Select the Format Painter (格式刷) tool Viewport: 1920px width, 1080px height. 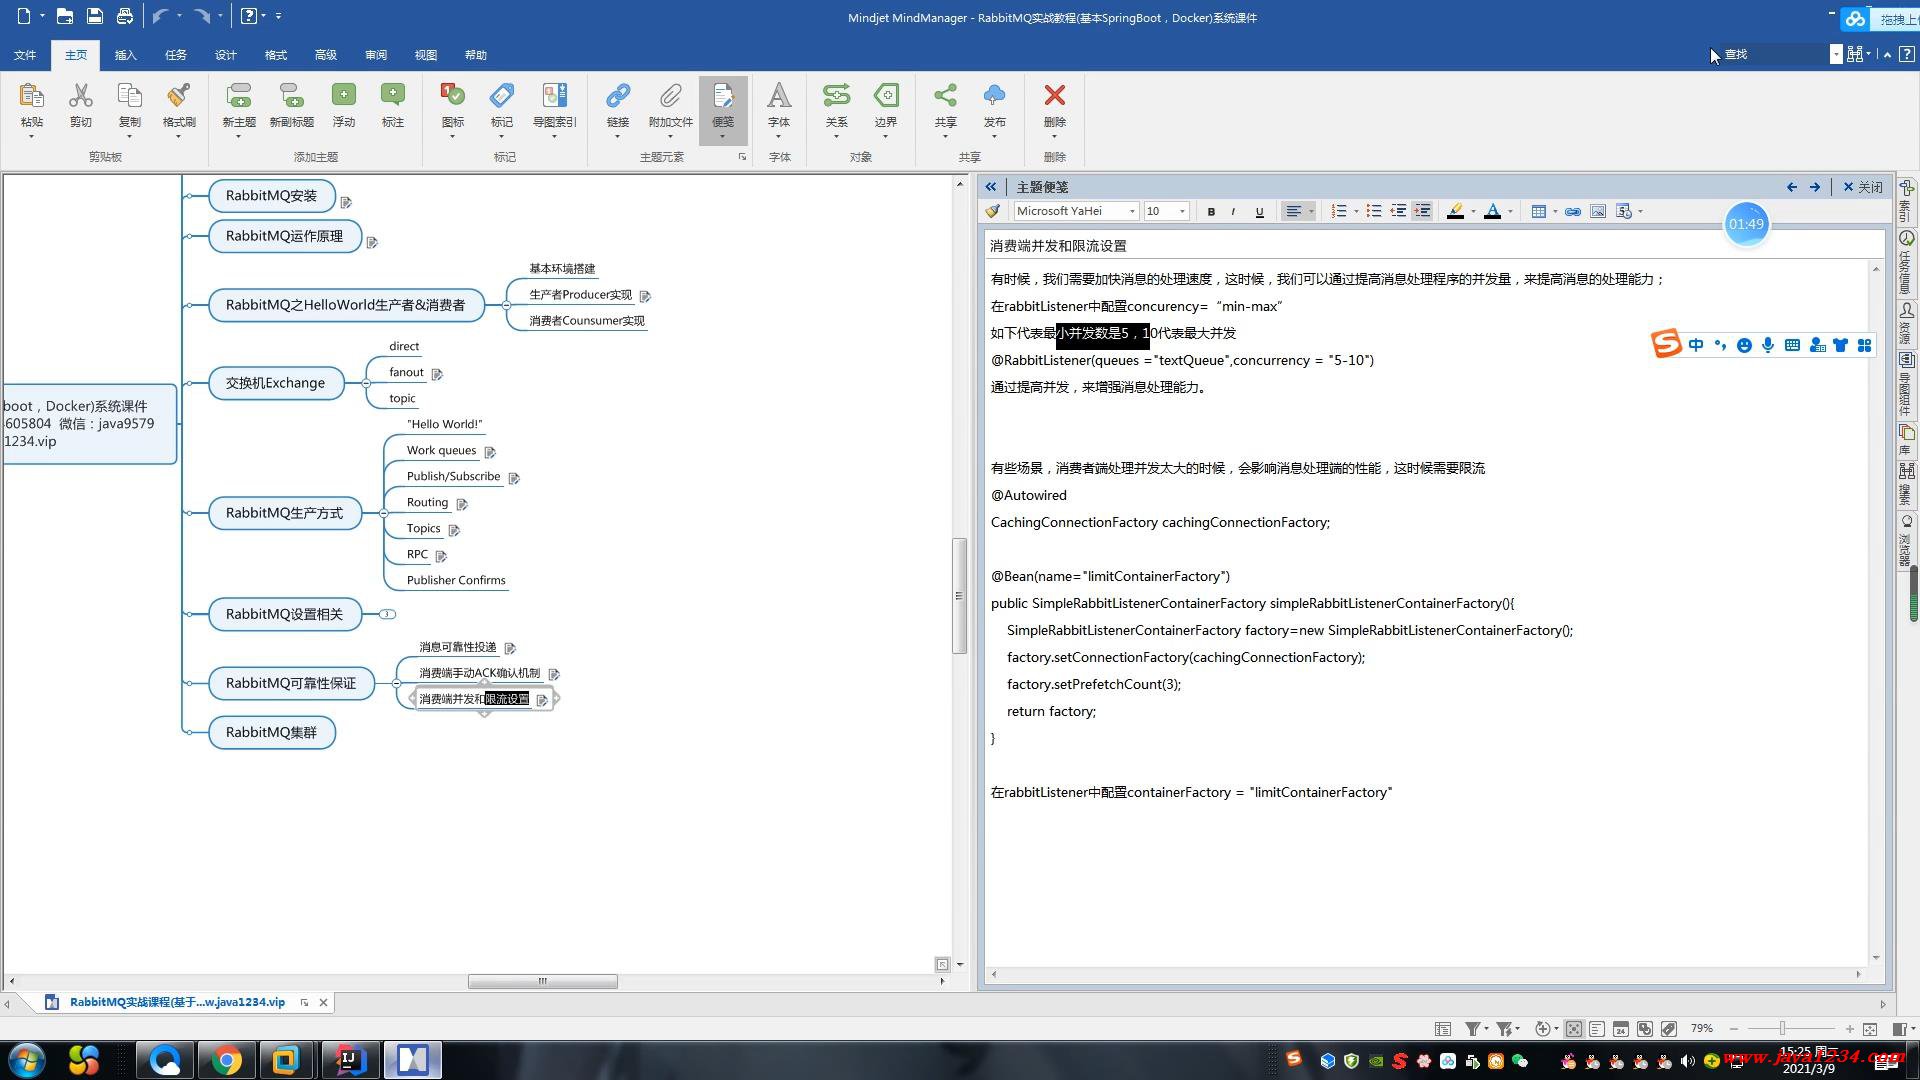tap(178, 96)
